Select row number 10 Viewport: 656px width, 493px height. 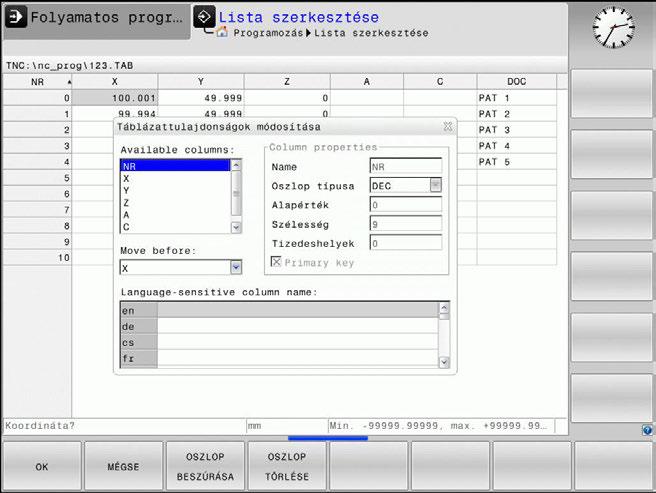click(37, 257)
